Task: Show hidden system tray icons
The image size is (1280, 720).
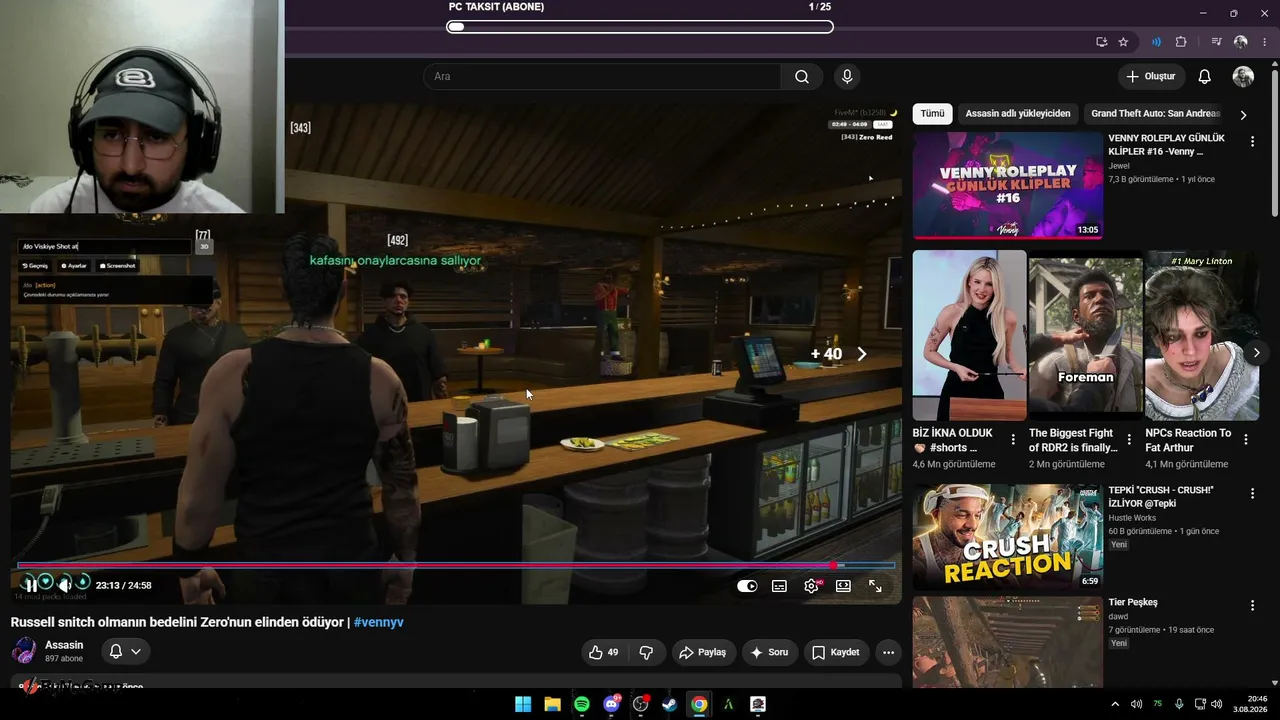Action: [1115, 704]
